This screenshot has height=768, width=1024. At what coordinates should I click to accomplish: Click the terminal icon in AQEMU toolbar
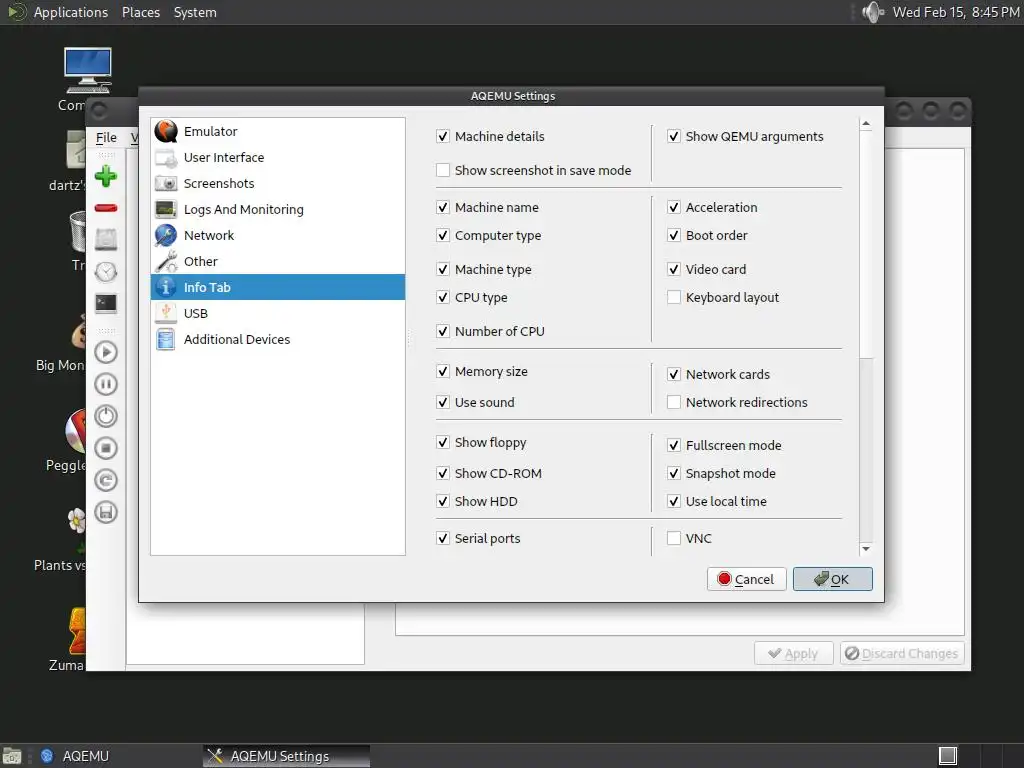click(x=106, y=304)
